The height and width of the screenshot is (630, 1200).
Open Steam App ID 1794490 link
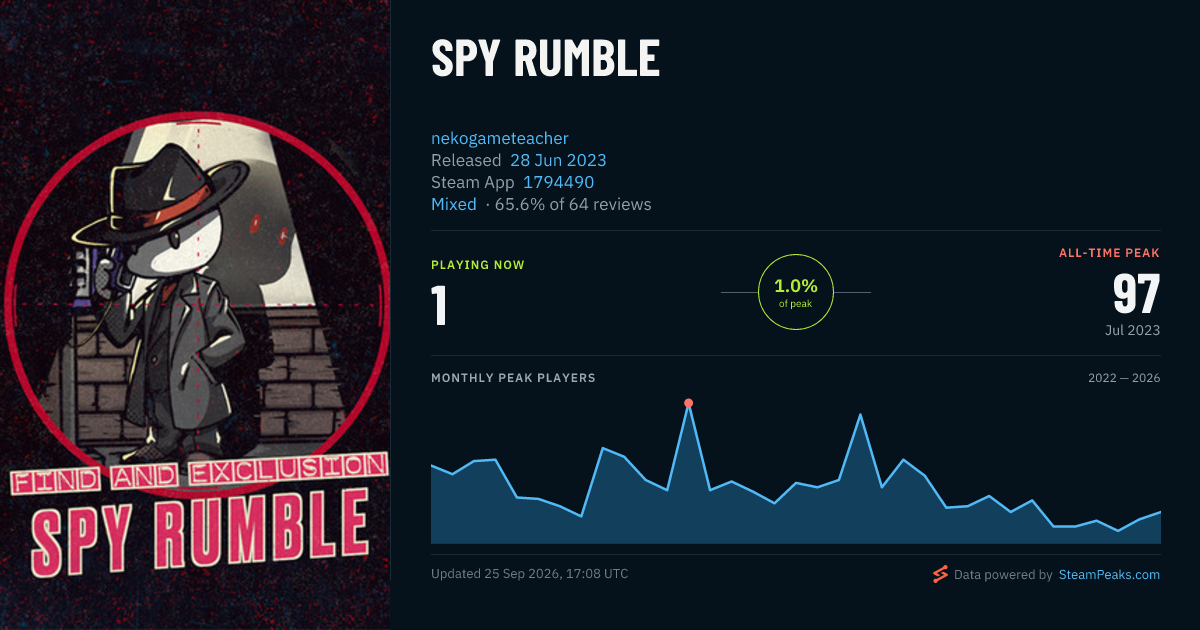point(558,182)
